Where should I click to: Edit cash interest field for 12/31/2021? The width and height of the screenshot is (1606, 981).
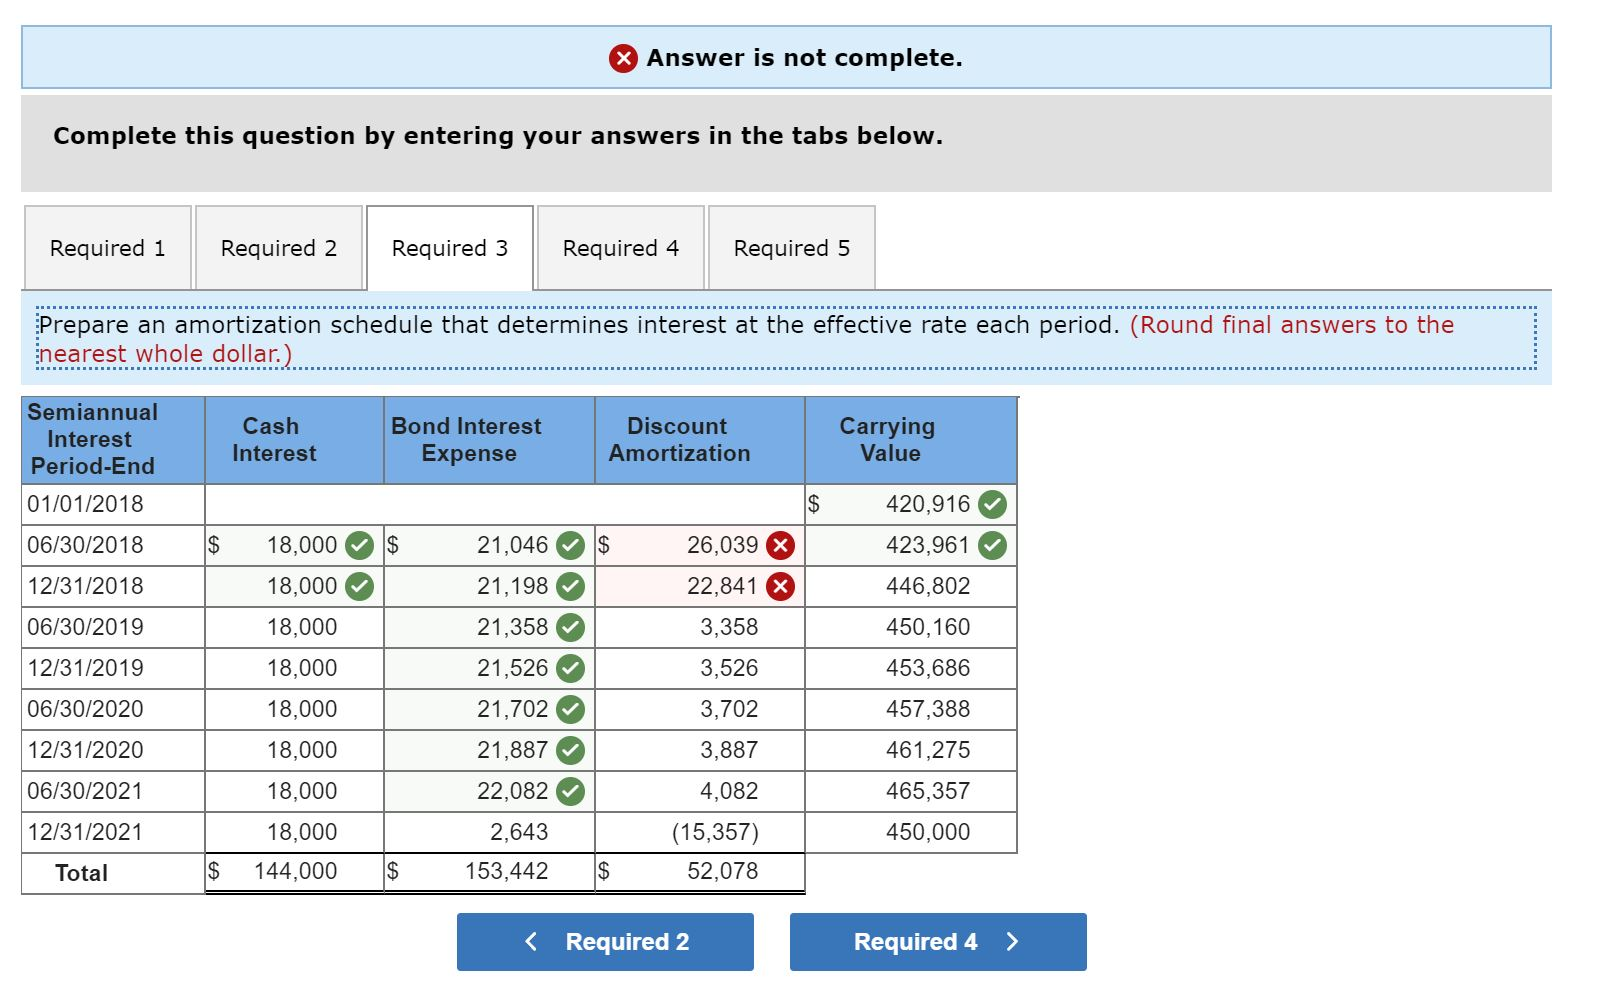click(x=295, y=832)
